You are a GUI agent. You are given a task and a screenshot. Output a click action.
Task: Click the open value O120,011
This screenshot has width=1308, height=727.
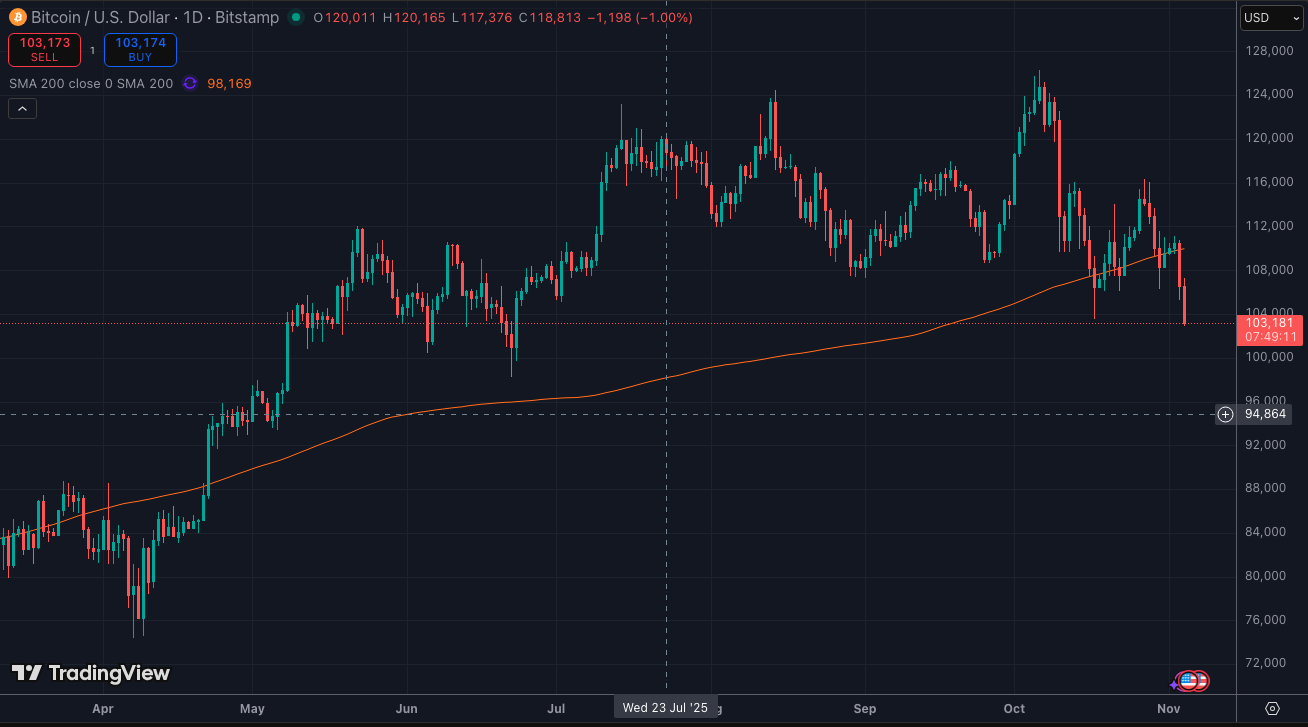pos(347,17)
